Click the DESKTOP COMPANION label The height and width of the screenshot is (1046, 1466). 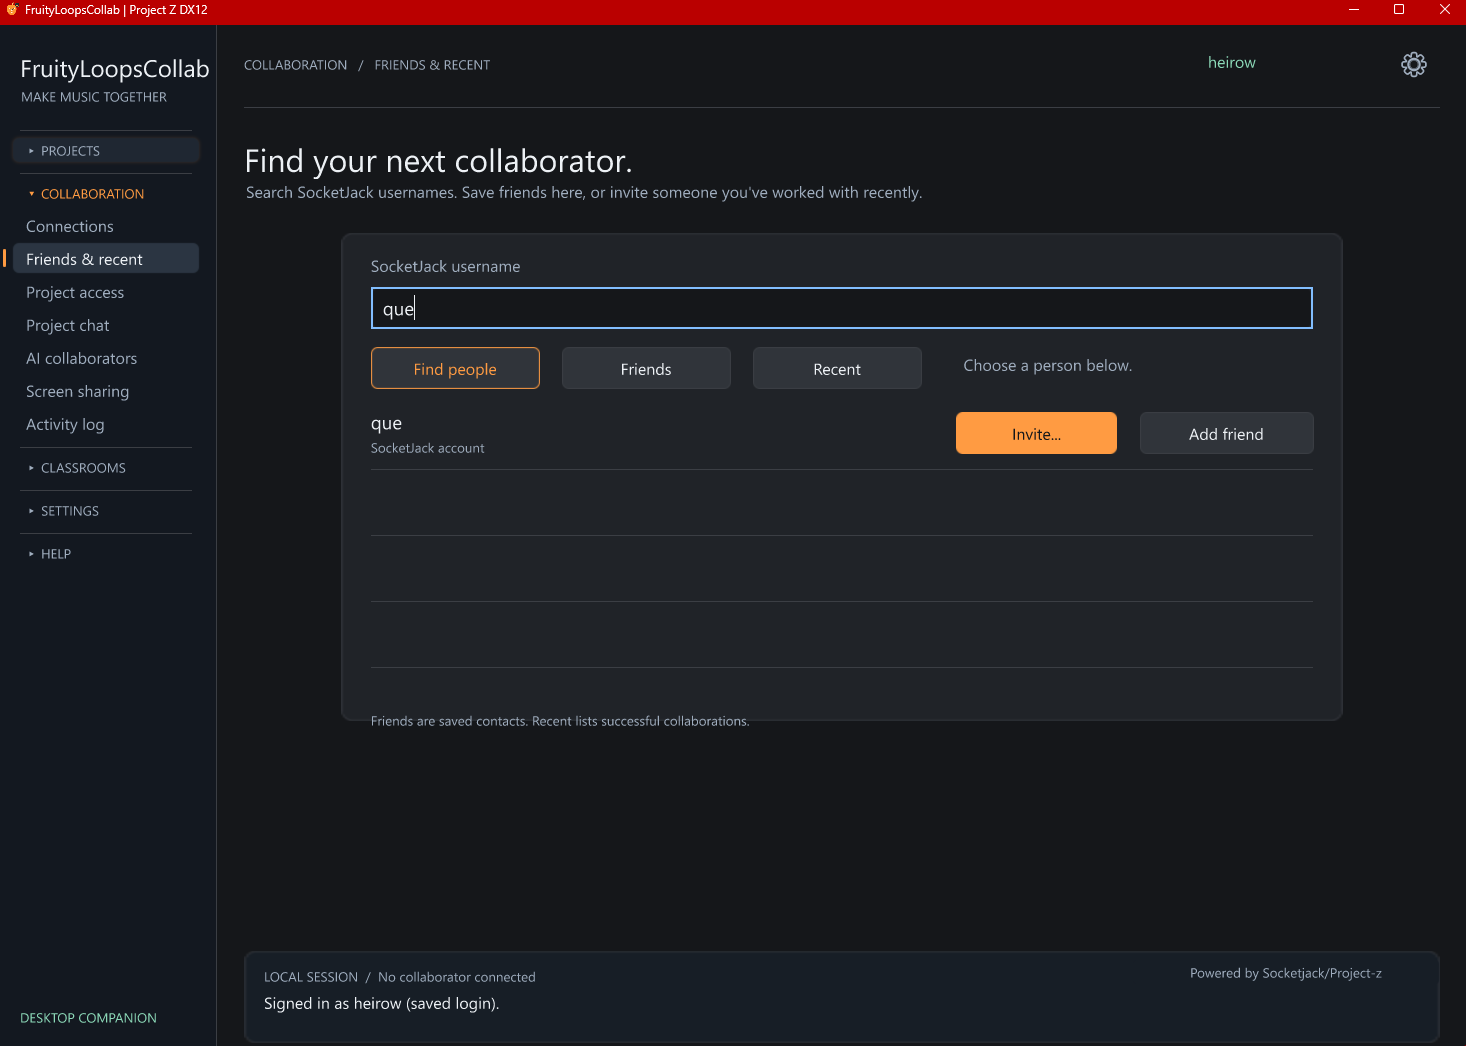(88, 1018)
